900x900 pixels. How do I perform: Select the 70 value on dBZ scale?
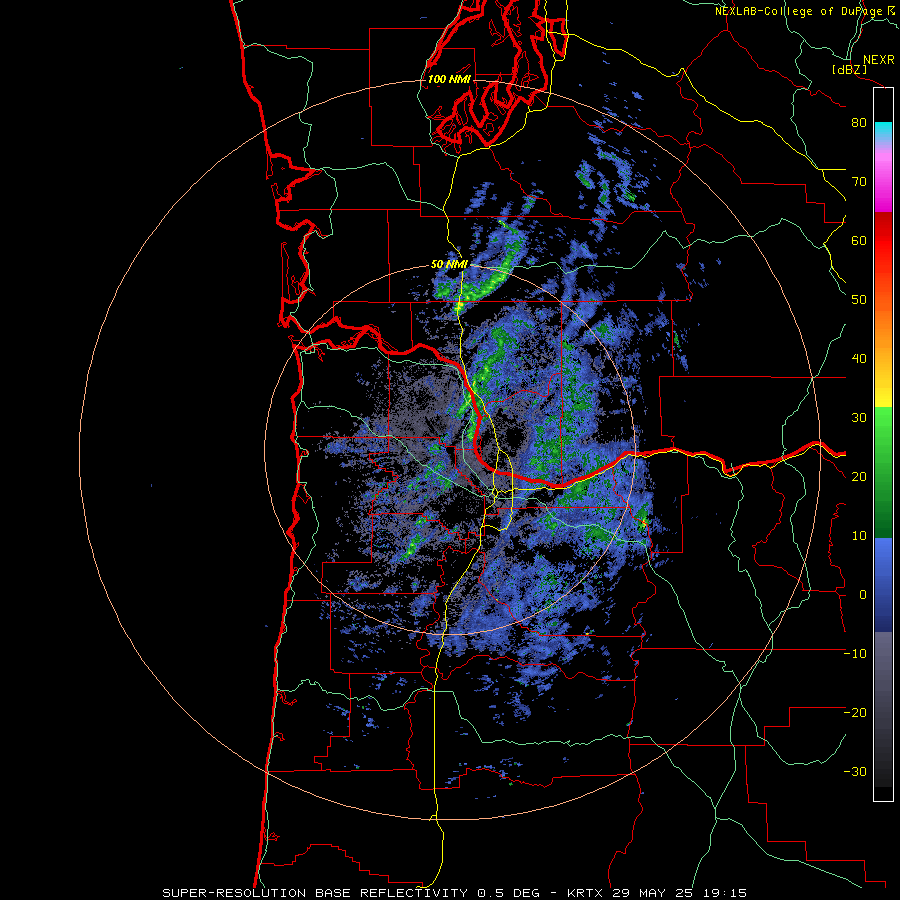[x=859, y=182]
